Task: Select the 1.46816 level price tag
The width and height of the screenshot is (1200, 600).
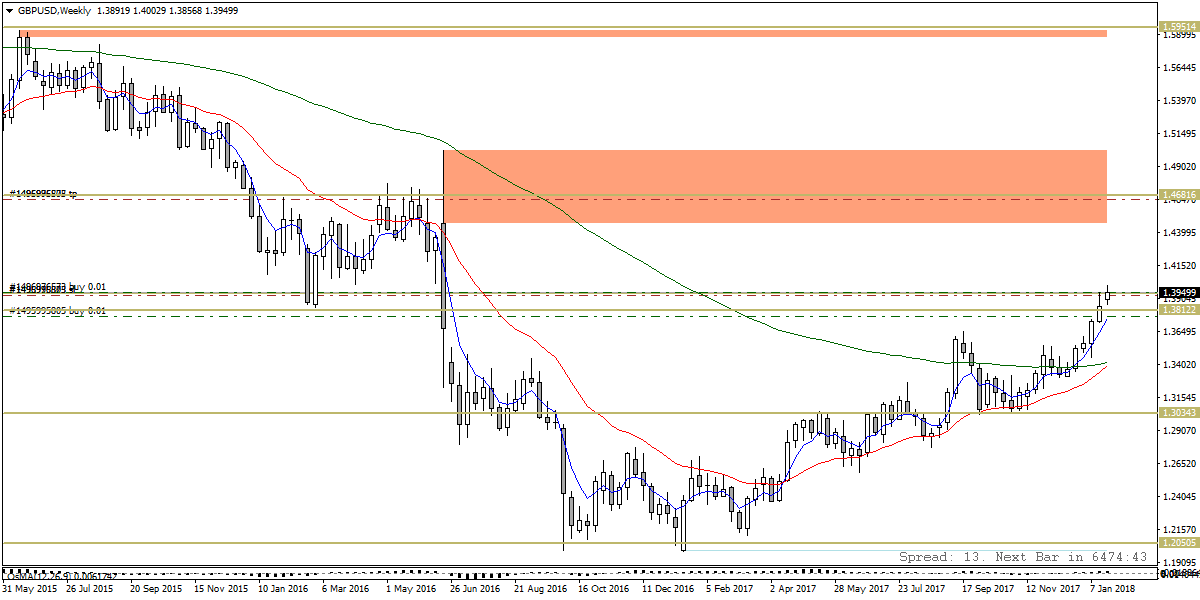Action: coord(1178,195)
